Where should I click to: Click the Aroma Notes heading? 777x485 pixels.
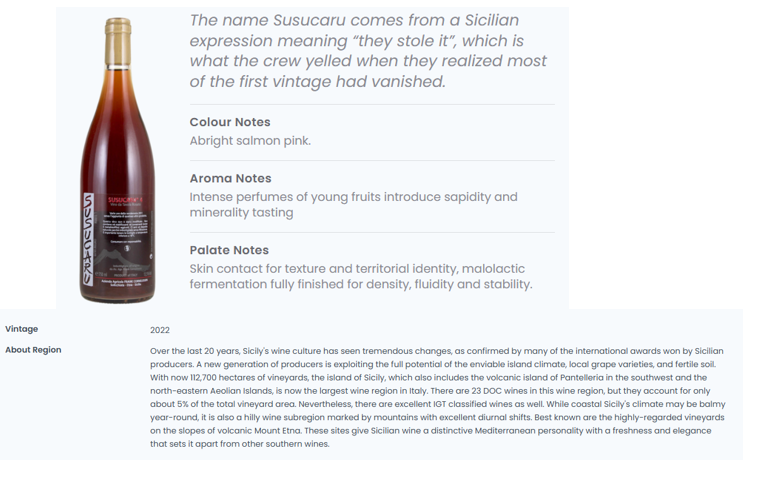point(230,178)
